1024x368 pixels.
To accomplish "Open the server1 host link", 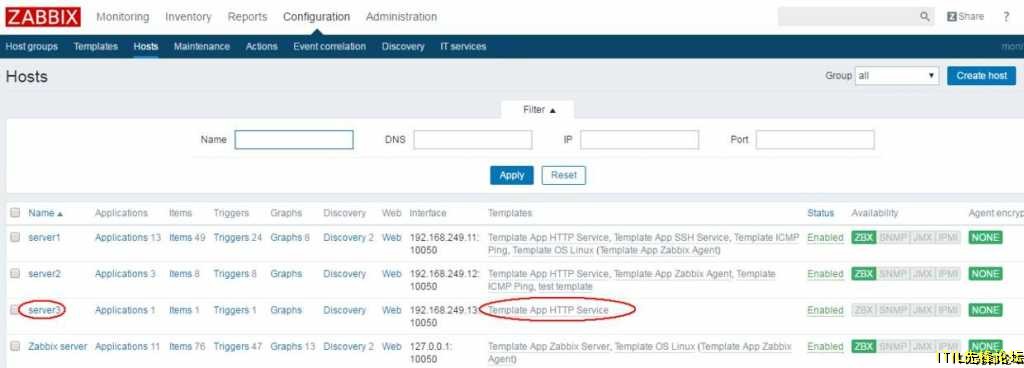I will [44, 238].
